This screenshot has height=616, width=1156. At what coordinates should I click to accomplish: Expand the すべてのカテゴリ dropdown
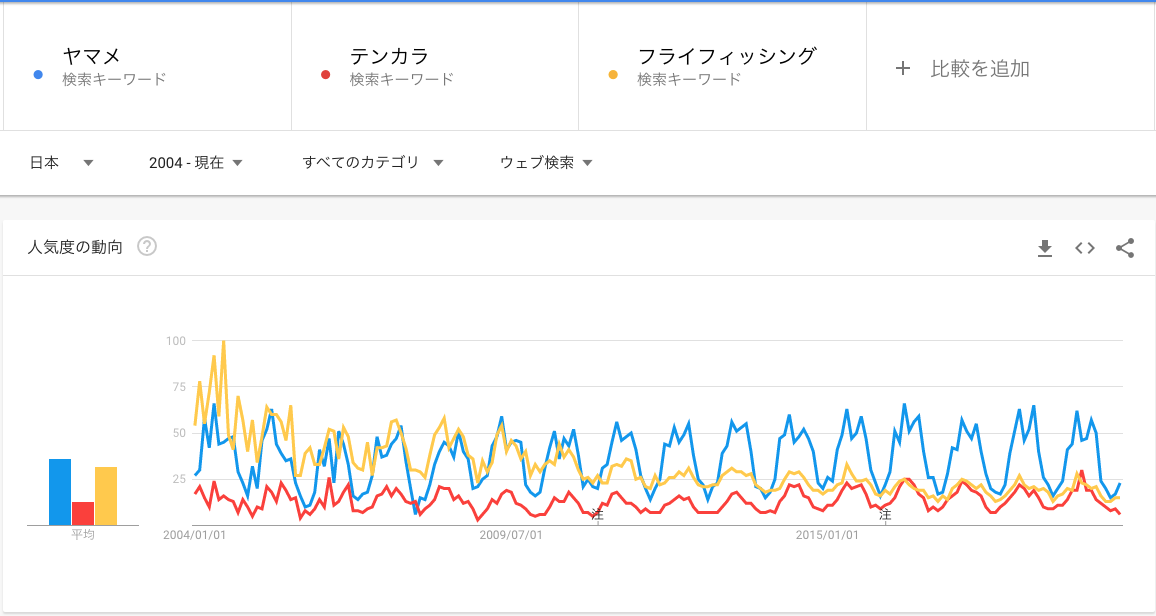point(373,163)
